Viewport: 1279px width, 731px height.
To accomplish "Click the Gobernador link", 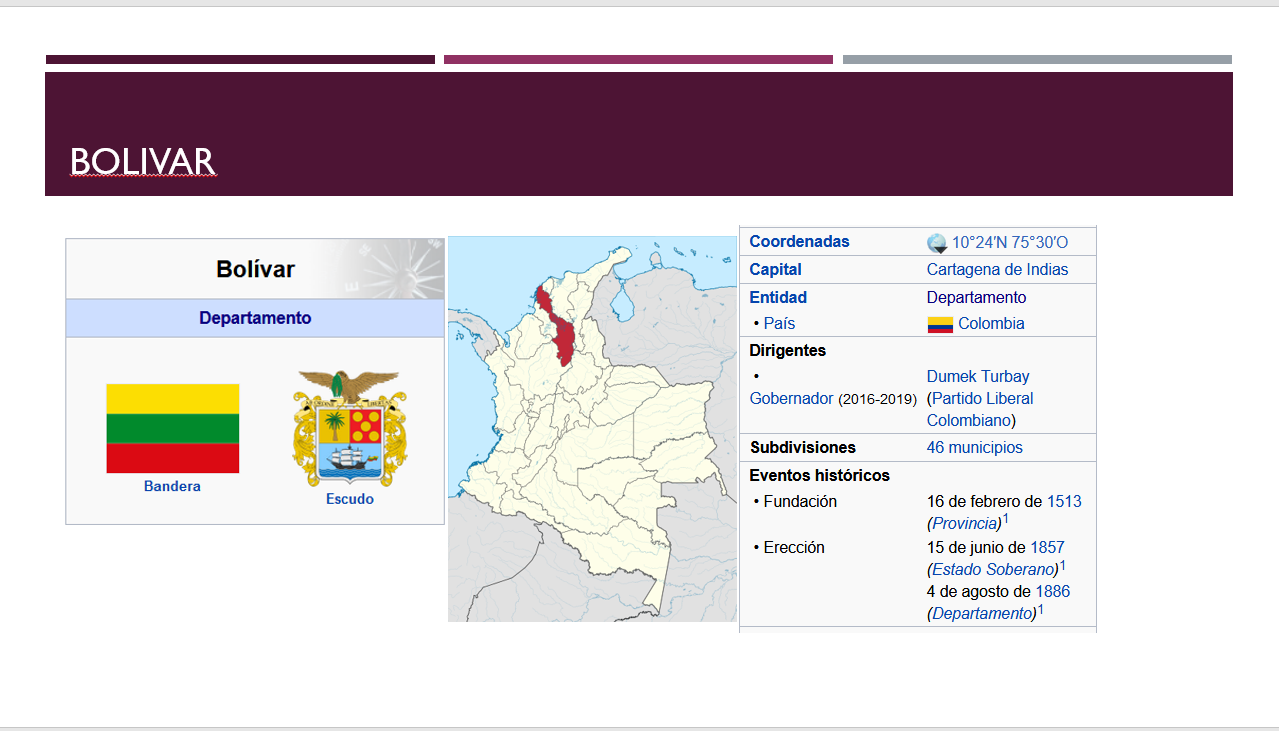I will pos(791,398).
